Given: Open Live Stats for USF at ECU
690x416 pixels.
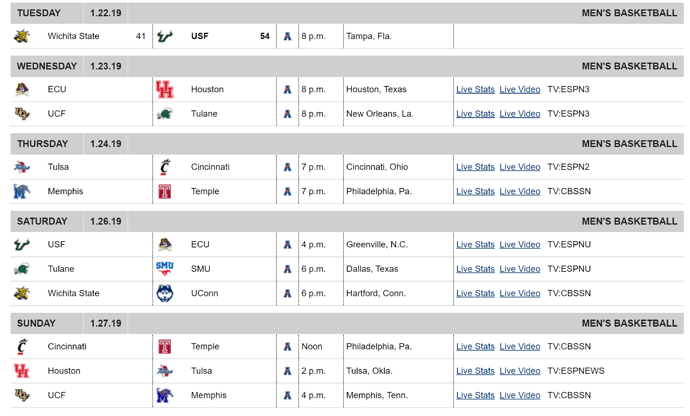Looking at the screenshot, I should click(475, 244).
